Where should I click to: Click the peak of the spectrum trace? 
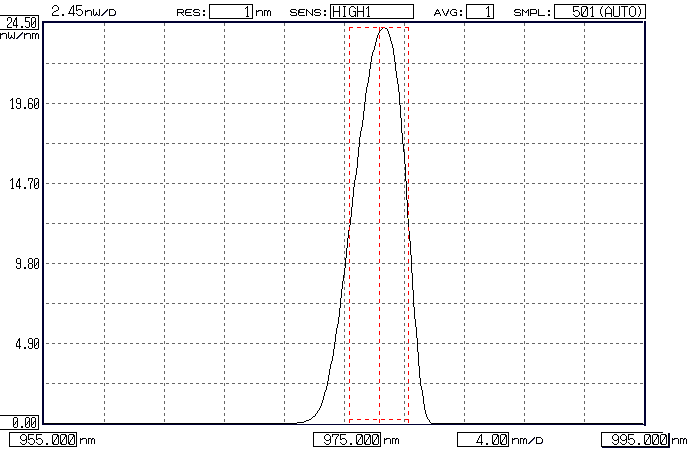coord(384,28)
